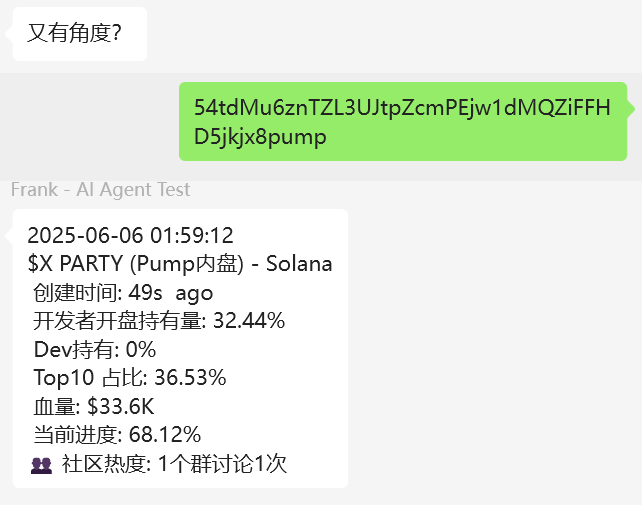This screenshot has height=505, width=642.
Task: Click the 36.53% Top10 value
Action: click(x=190, y=377)
